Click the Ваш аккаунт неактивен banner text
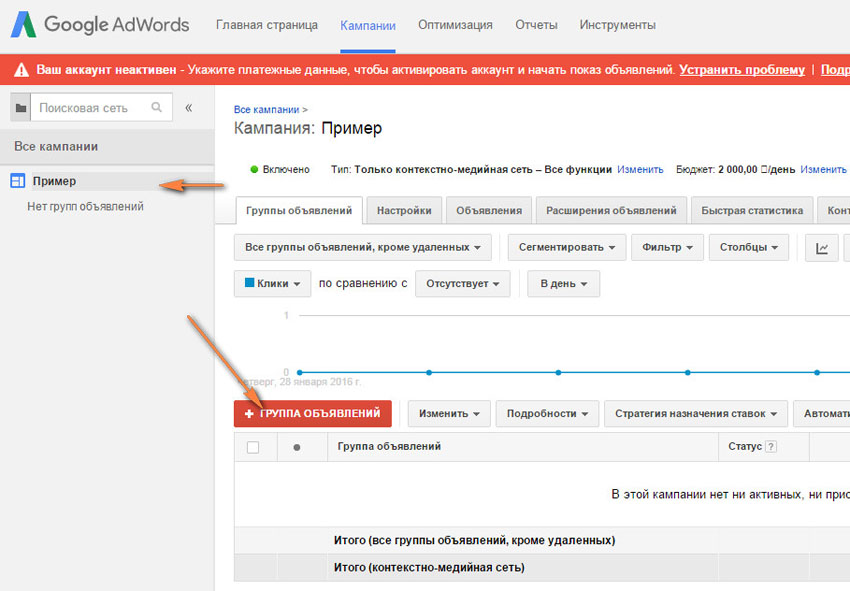850x591 pixels. pyautogui.click(x=106, y=70)
